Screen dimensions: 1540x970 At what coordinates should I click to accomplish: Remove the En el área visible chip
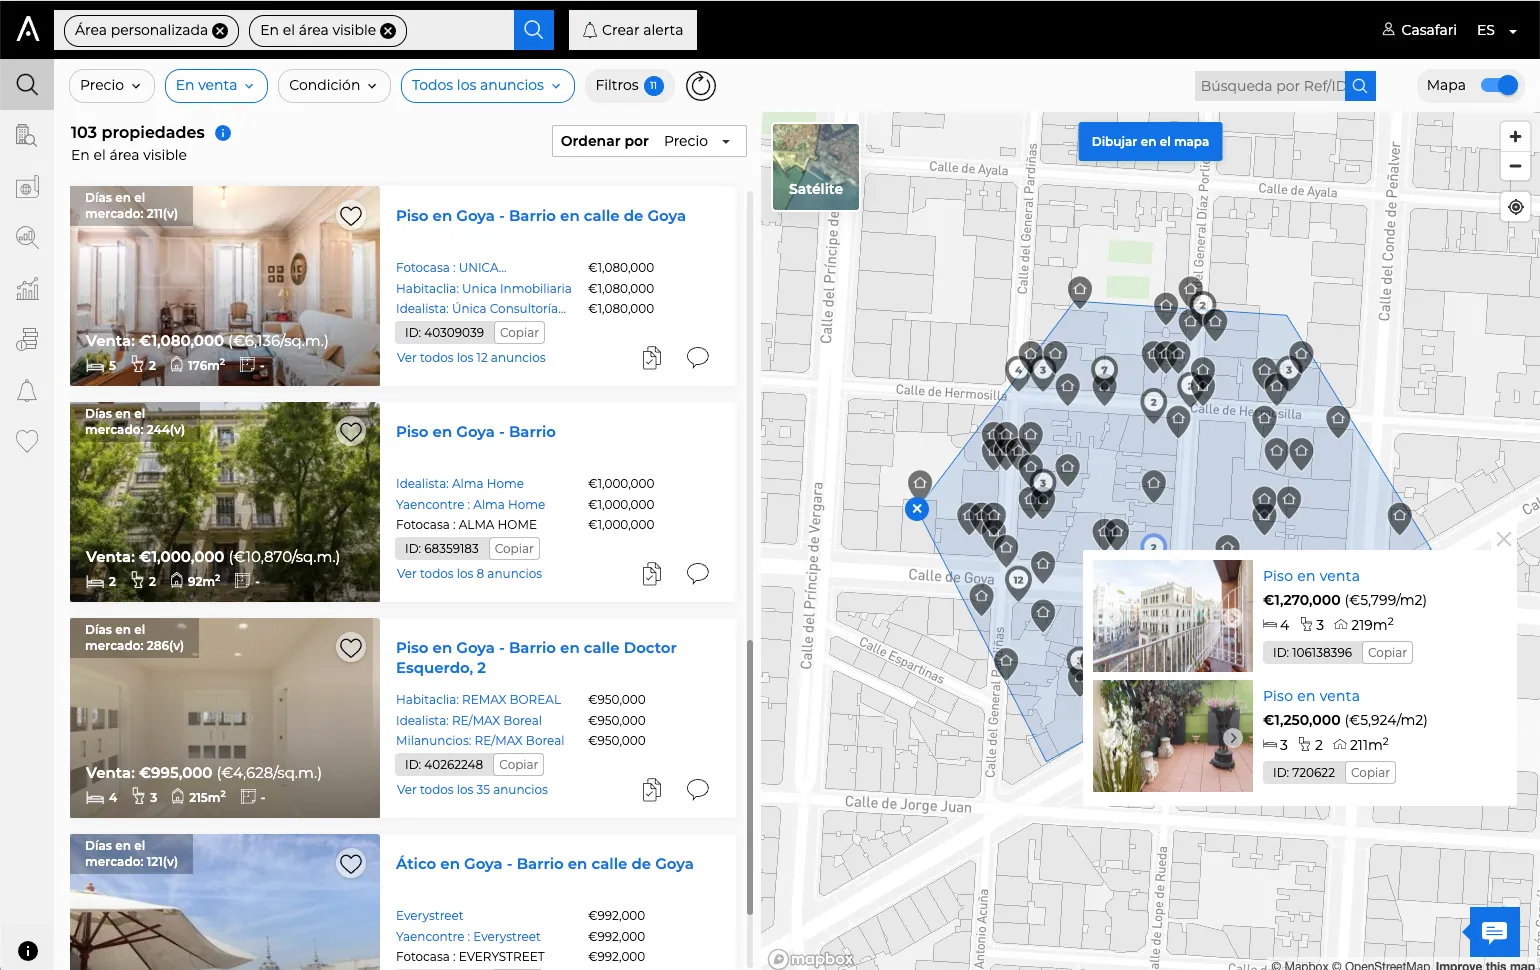coord(388,31)
